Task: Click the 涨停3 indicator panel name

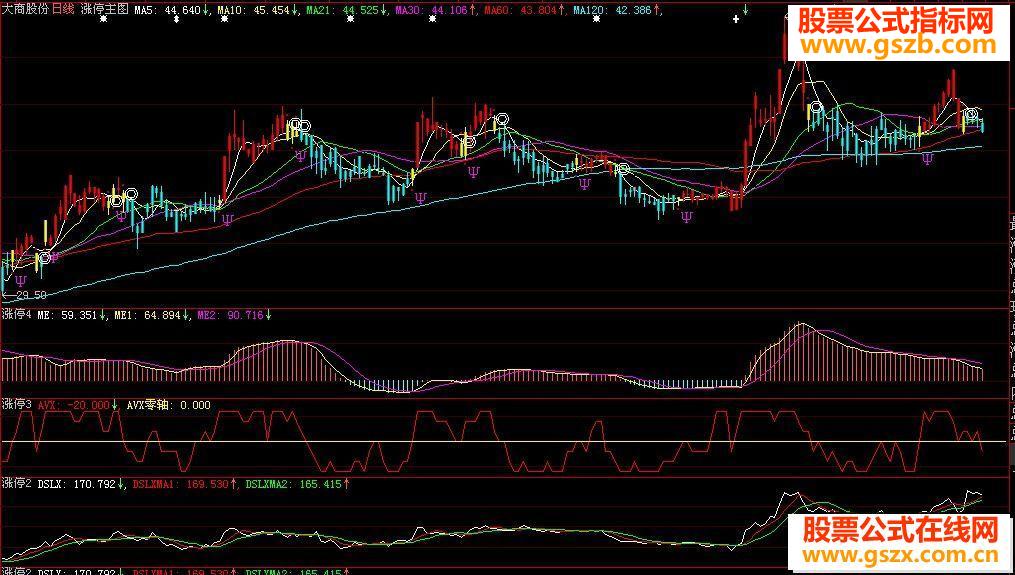Action: [17, 405]
